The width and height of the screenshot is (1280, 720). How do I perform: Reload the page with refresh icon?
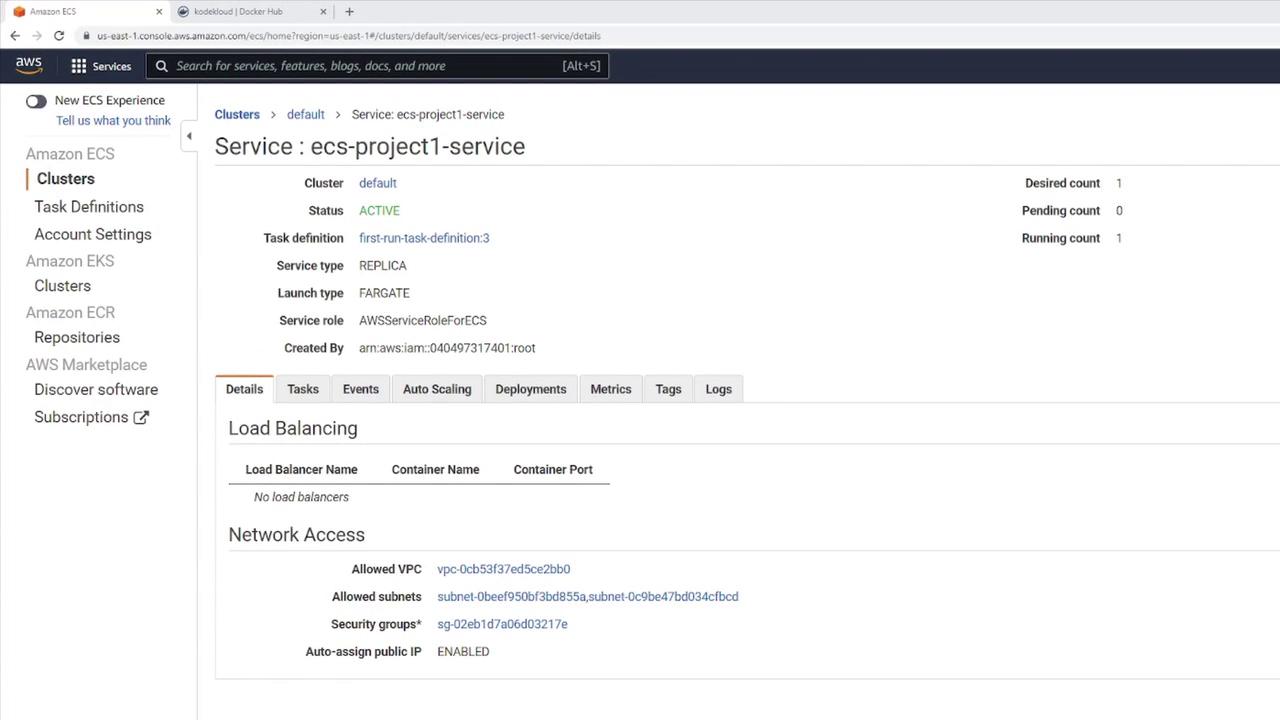point(59,36)
